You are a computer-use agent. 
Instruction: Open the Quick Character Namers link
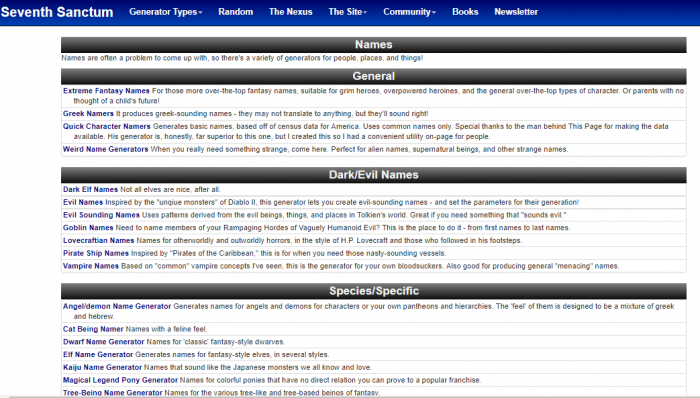(107, 127)
